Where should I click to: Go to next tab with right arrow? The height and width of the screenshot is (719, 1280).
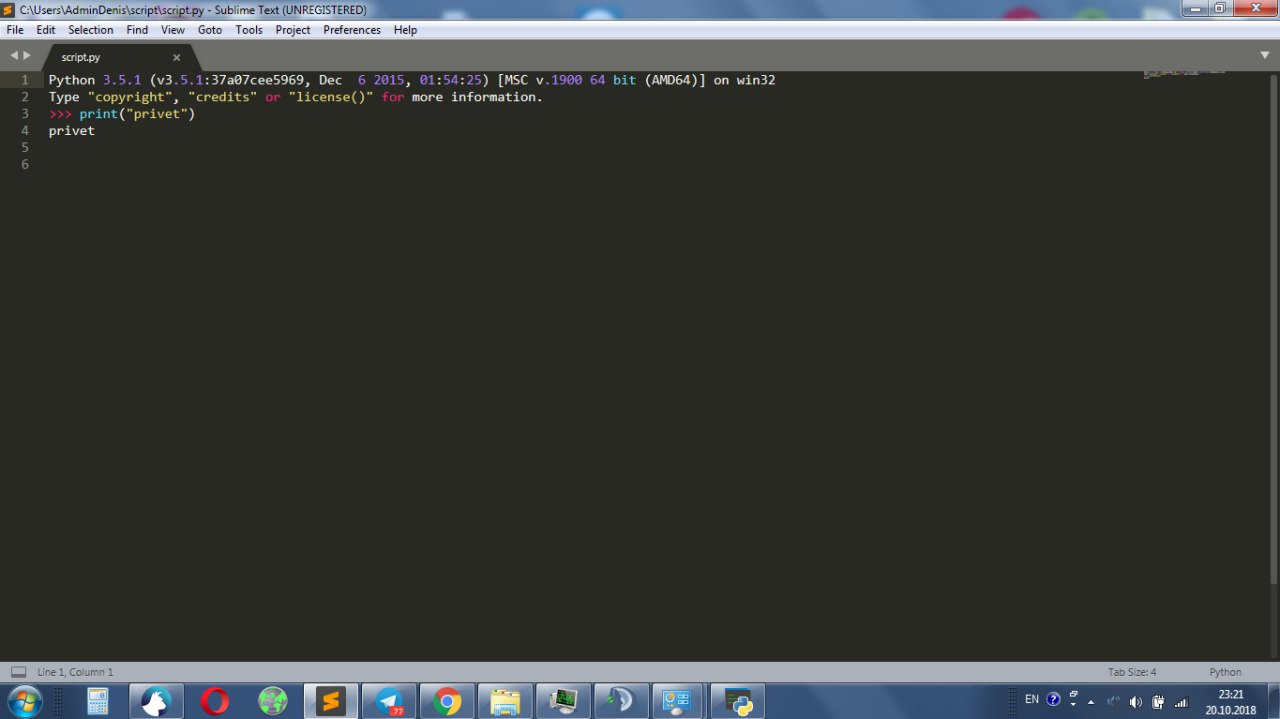27,55
